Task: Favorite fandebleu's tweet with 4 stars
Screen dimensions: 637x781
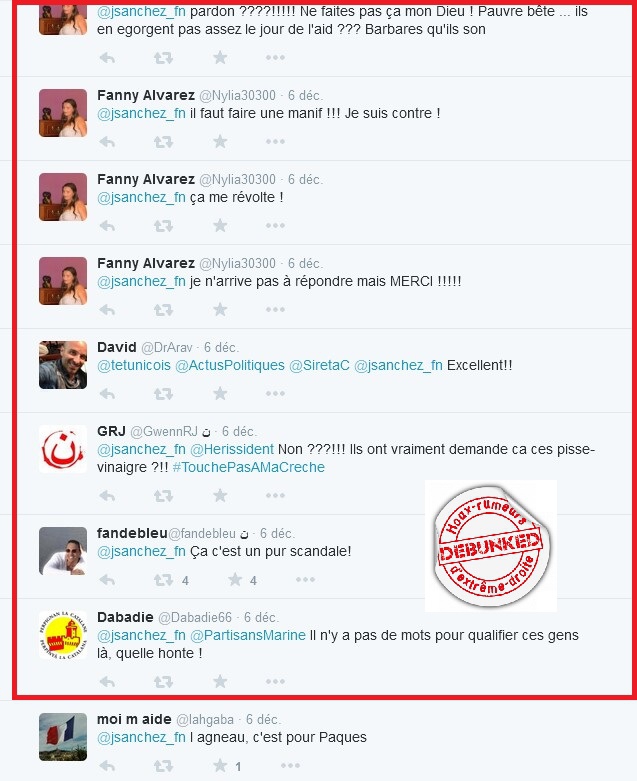Action: coord(235,579)
